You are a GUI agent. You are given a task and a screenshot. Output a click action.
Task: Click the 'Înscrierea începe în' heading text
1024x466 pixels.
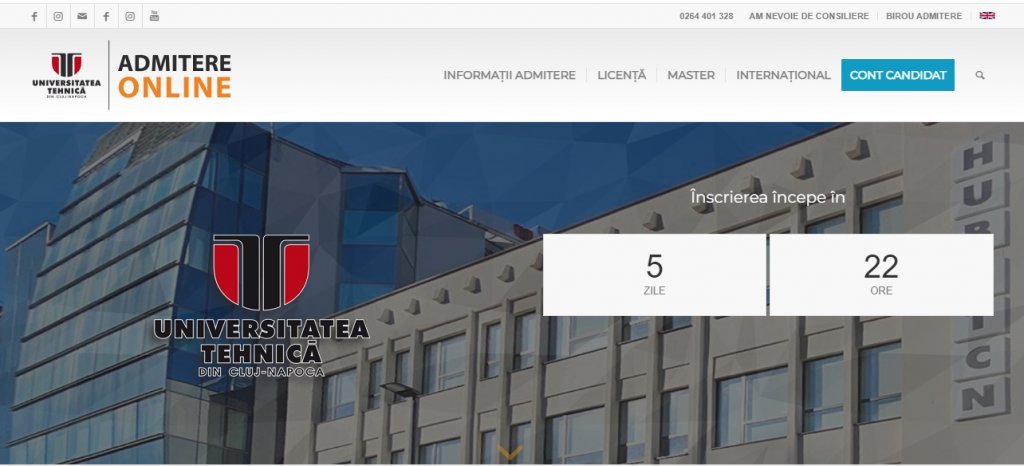(x=767, y=197)
